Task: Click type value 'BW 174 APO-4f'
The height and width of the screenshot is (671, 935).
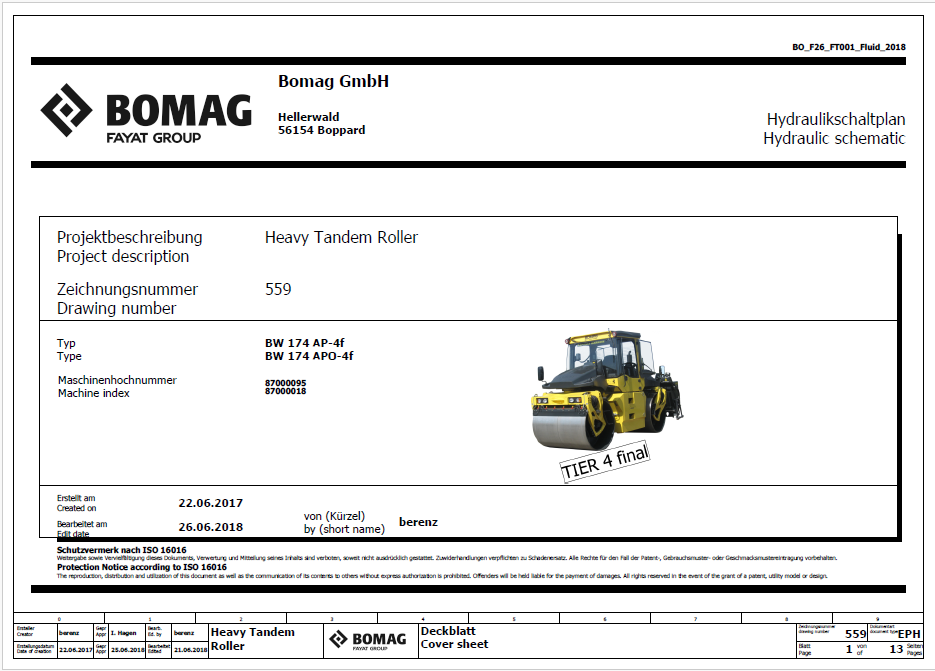Action: pyautogui.click(x=309, y=356)
